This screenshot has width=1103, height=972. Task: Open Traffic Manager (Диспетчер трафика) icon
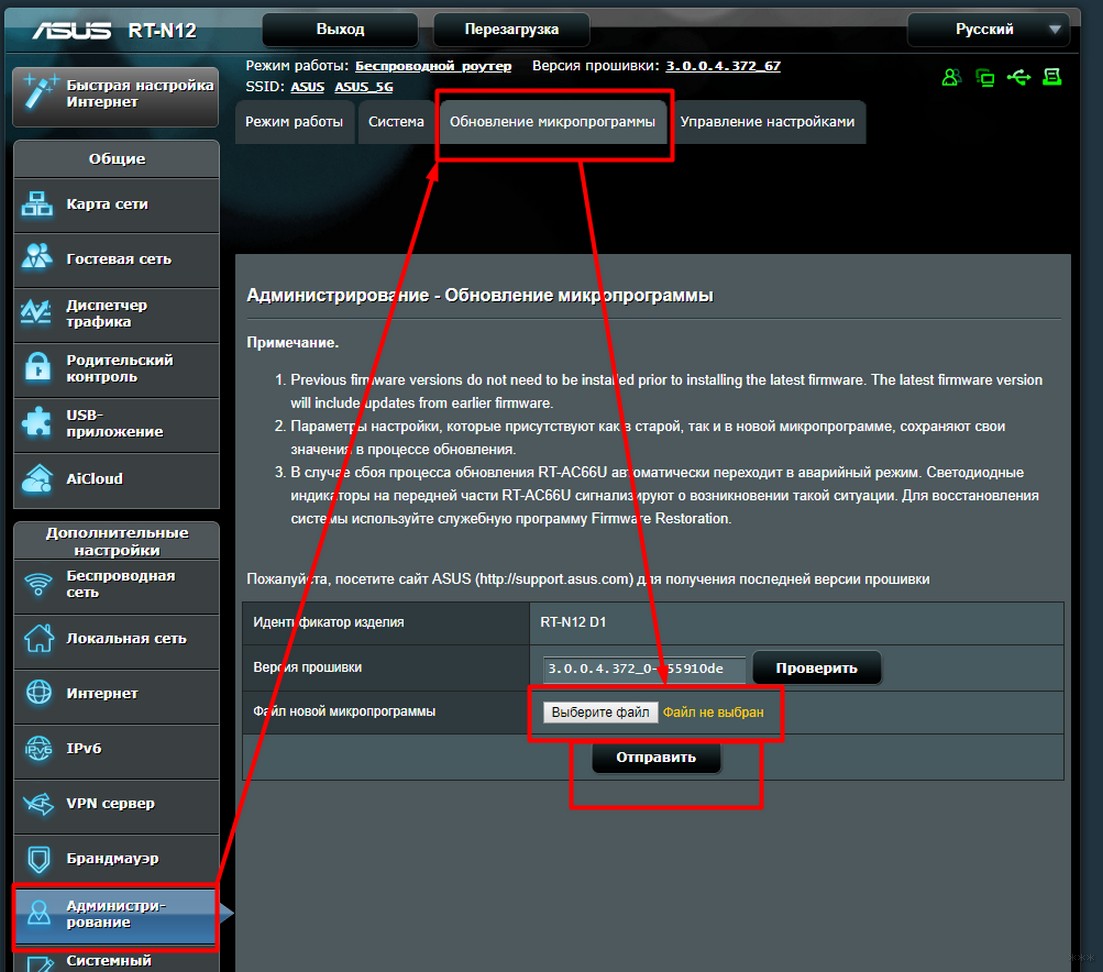coord(38,313)
